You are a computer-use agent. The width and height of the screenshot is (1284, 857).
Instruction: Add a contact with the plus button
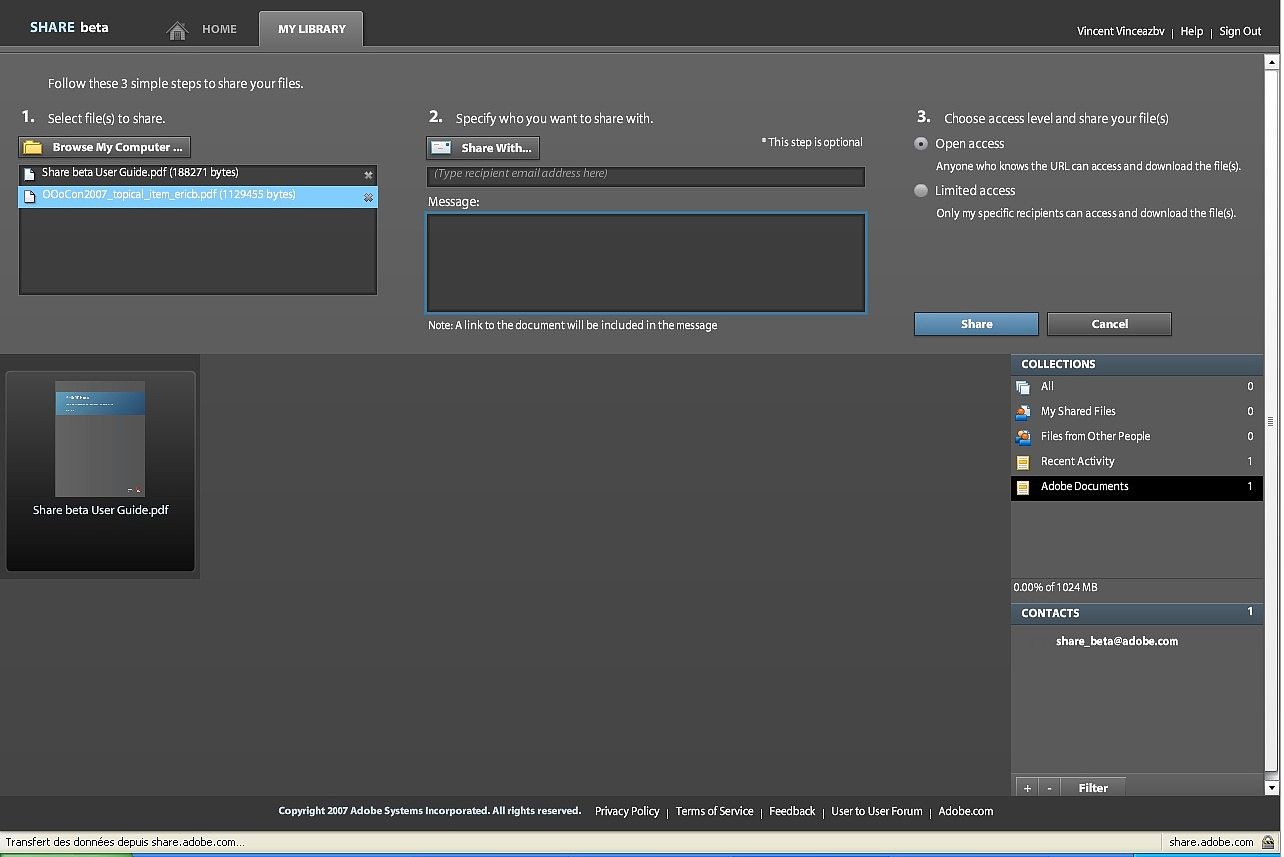(1027, 788)
